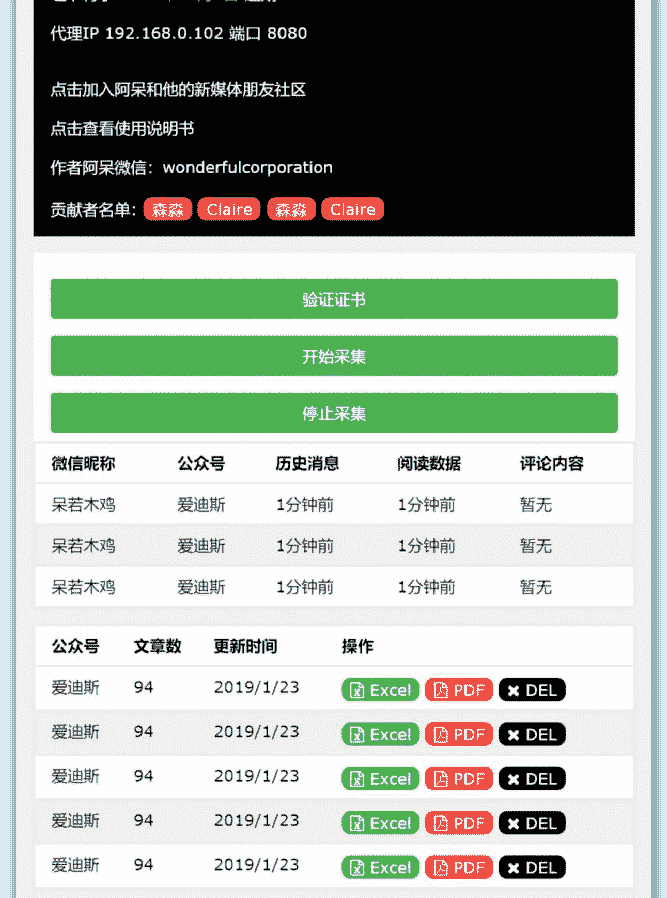Select first 呆若木鸡 row in table
This screenshot has height=898, width=667.
coord(83,505)
